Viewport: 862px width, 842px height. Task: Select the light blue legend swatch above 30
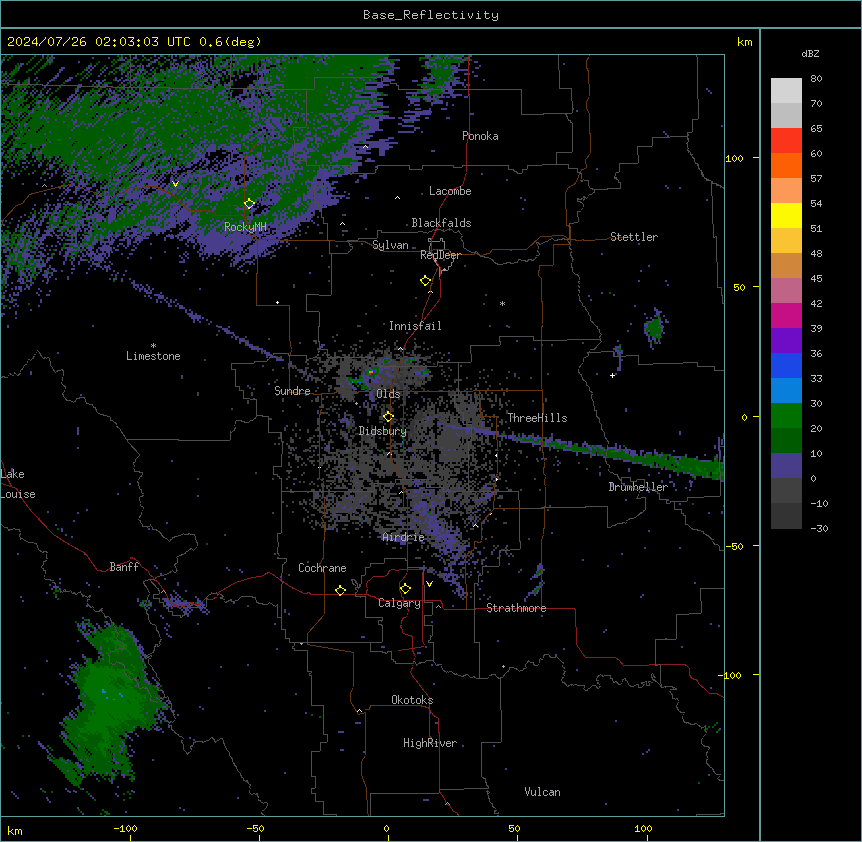click(786, 391)
